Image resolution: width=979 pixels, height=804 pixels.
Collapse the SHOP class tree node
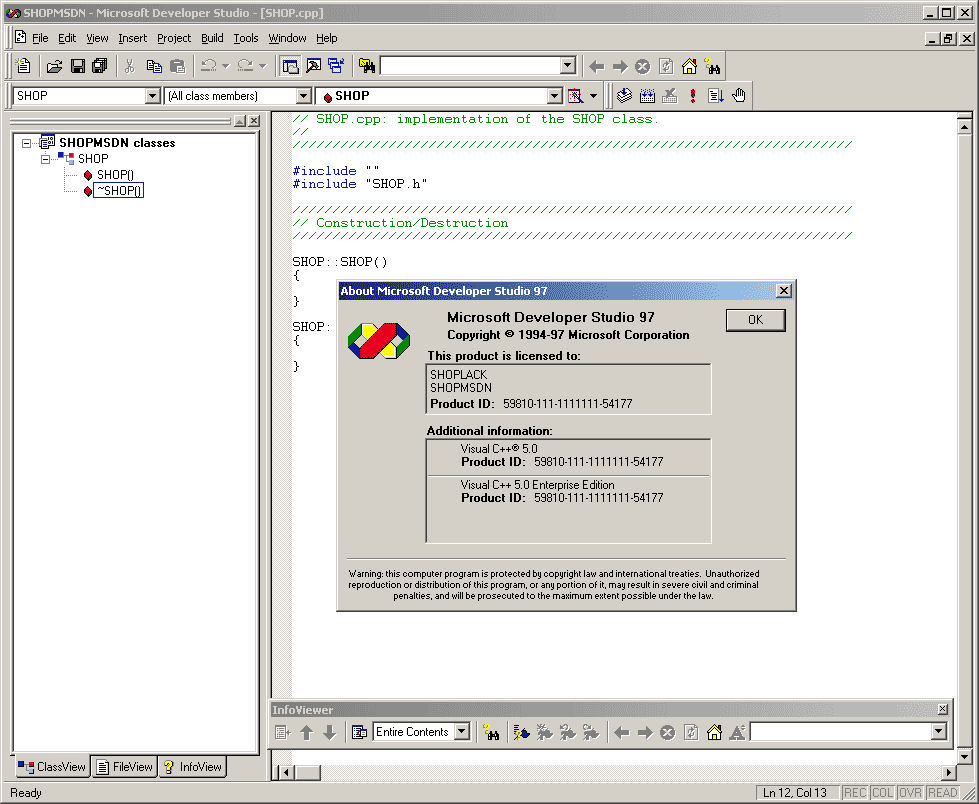tap(46, 159)
